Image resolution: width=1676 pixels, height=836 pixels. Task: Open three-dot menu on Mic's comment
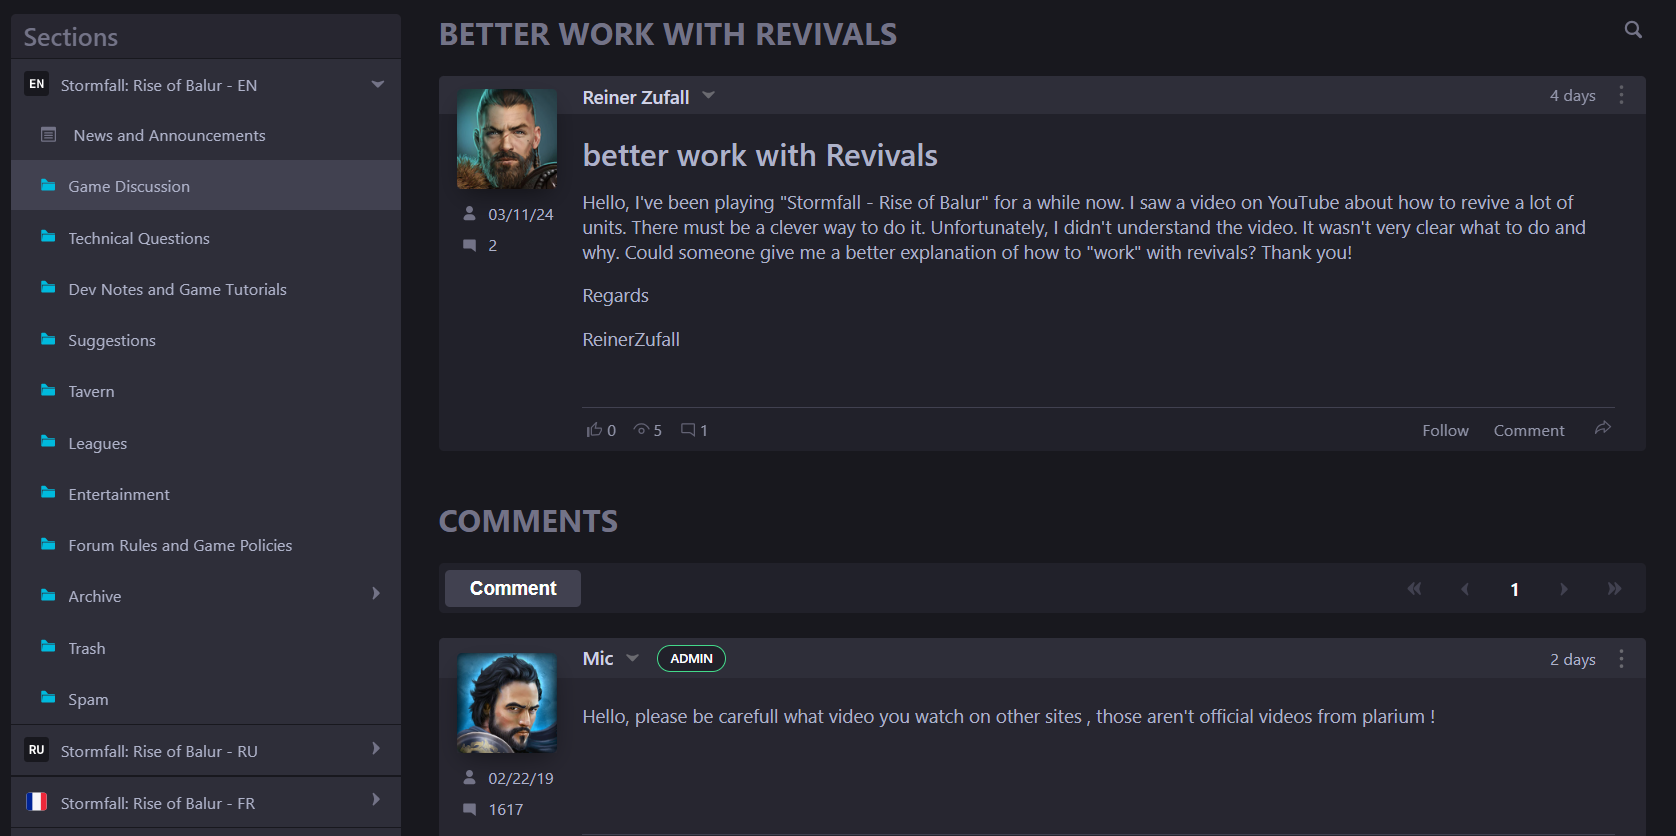point(1621,659)
